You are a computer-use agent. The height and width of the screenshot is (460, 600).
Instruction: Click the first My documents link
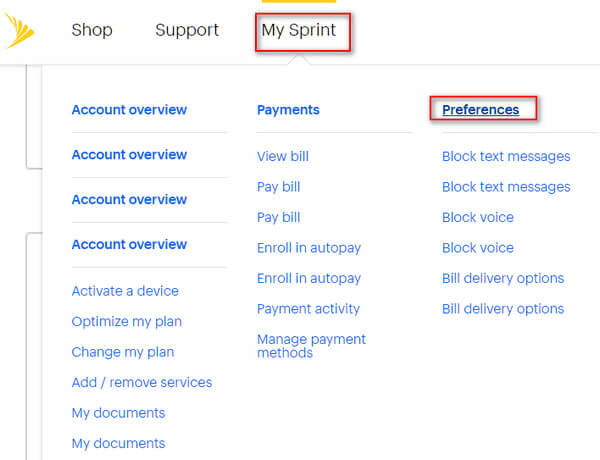click(x=118, y=413)
